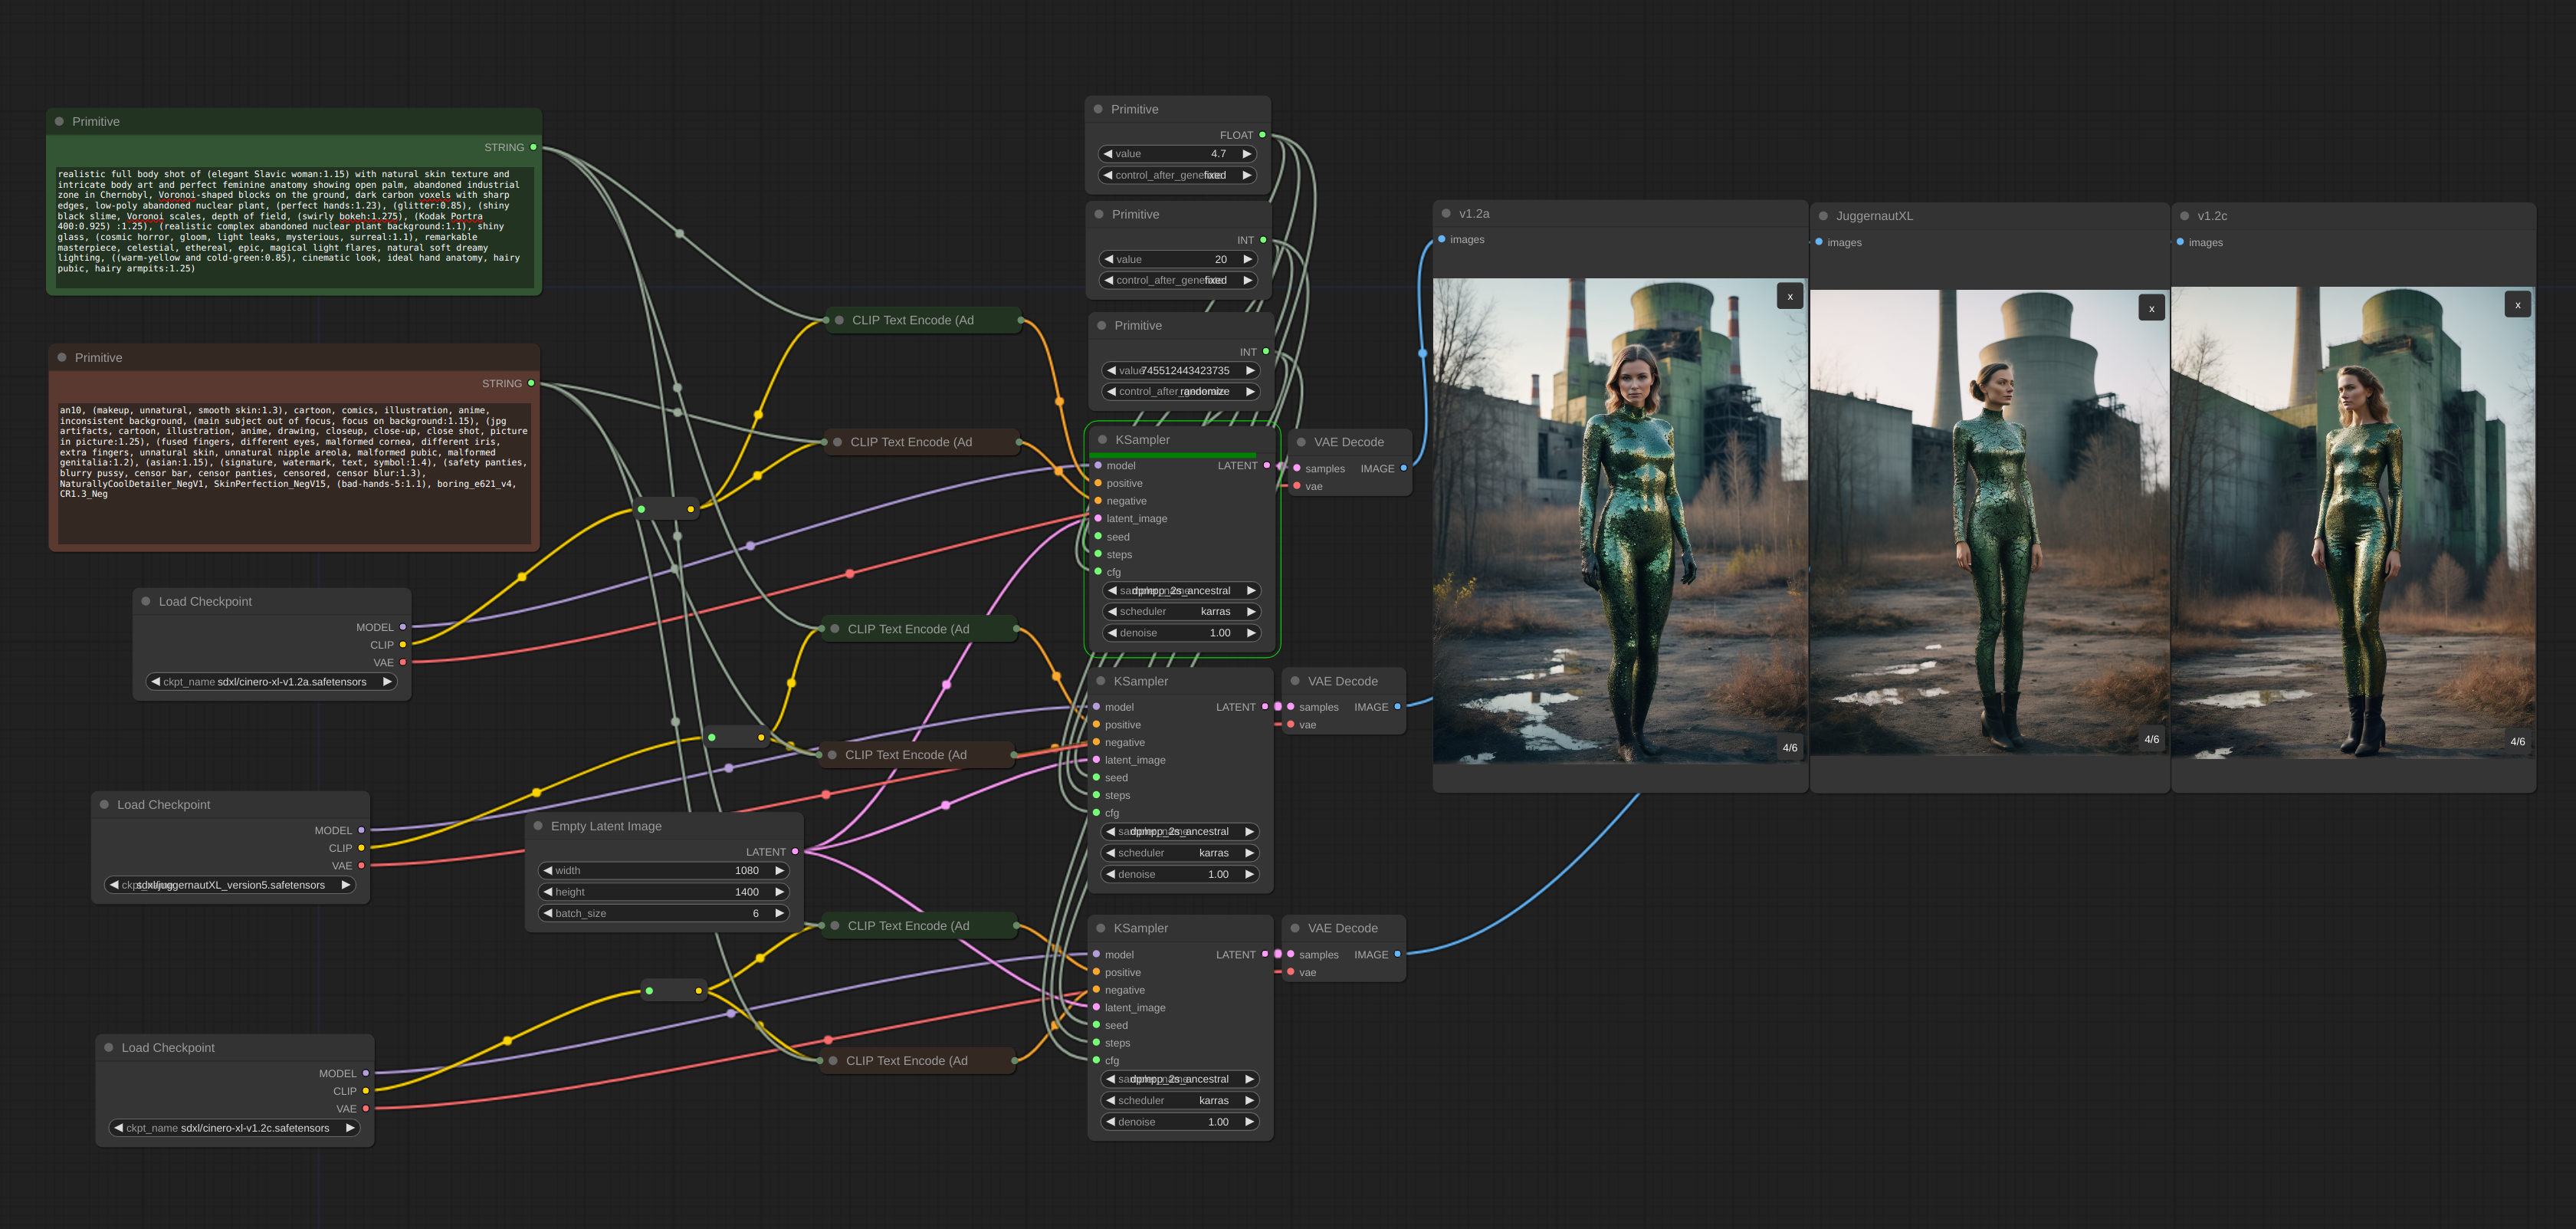Image resolution: width=2576 pixels, height=1229 pixels.
Task: Close the JuggernautXL preview image with x
Action: [x=2151, y=308]
